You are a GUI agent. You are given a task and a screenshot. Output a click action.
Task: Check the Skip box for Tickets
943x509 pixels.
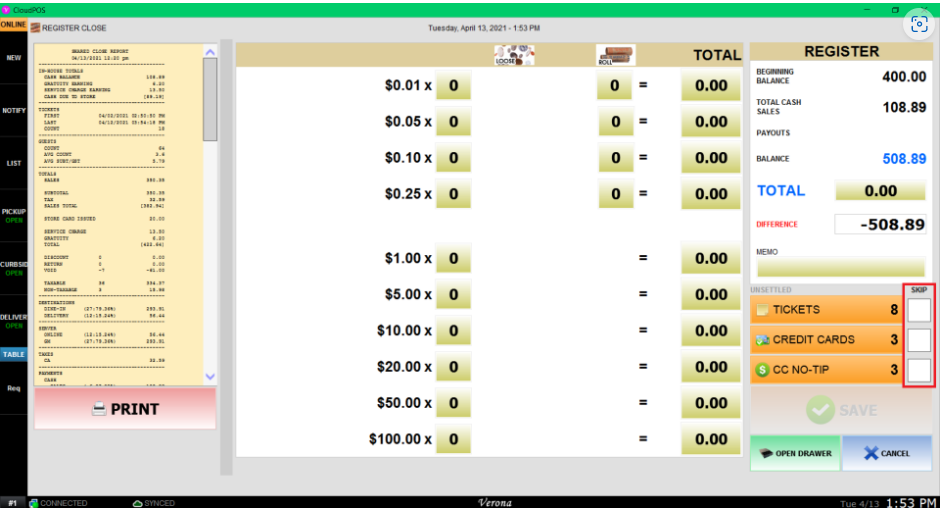pyautogui.click(x=919, y=310)
